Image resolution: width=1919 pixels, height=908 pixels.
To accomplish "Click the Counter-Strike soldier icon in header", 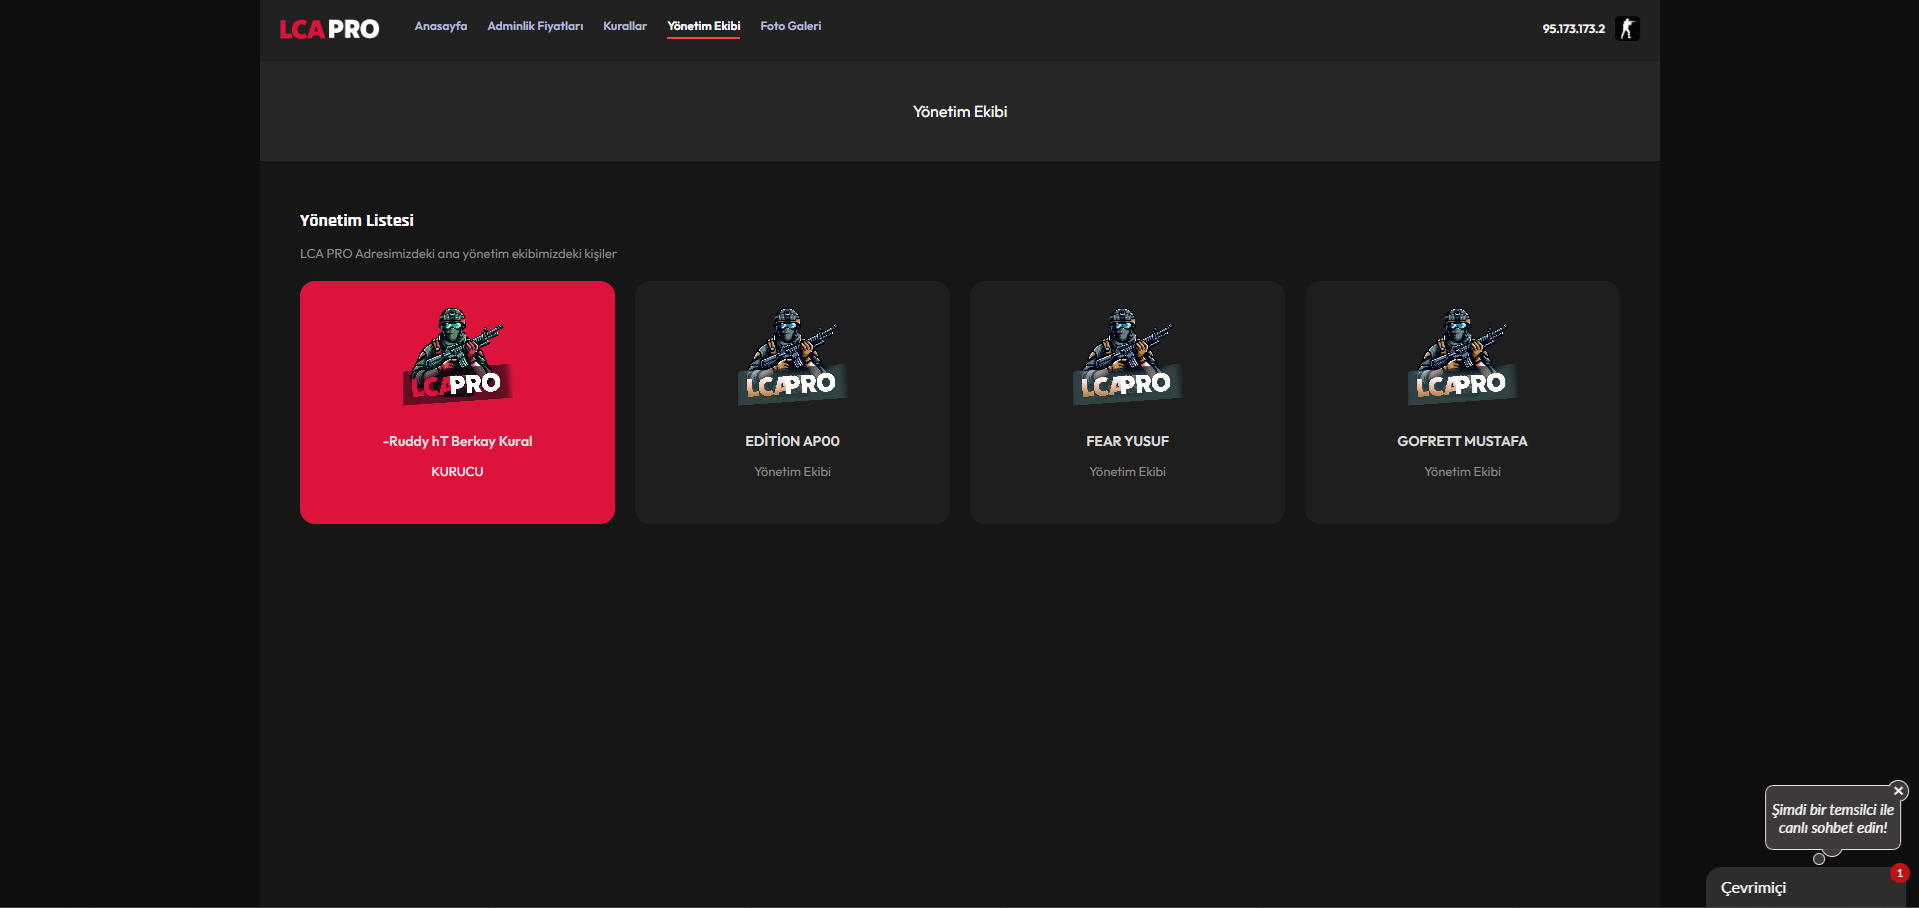I will [x=1627, y=28].
